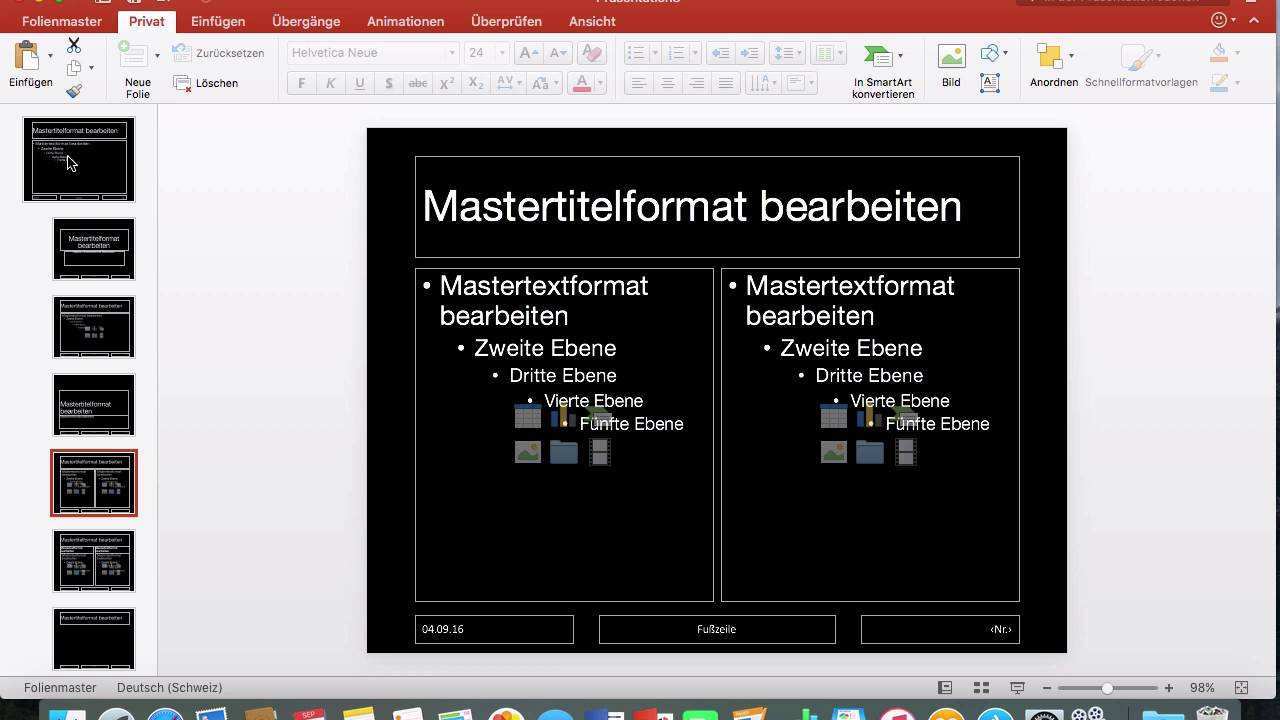
Task: Toggle bold (F) formatting
Action: coord(301,84)
